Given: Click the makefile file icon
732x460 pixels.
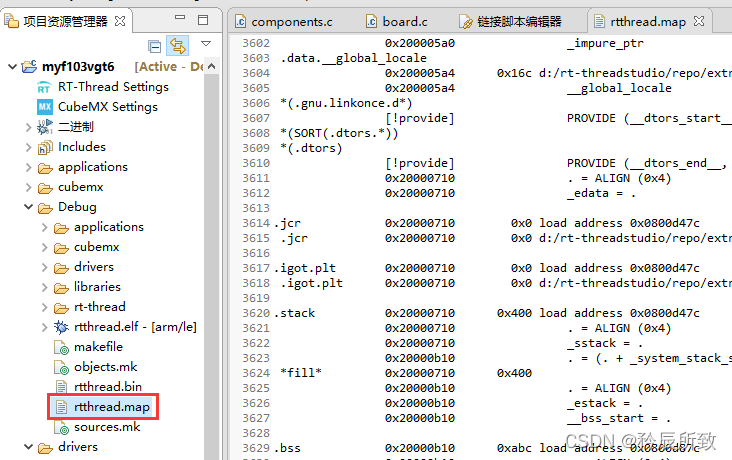Looking at the screenshot, I should (x=61, y=347).
